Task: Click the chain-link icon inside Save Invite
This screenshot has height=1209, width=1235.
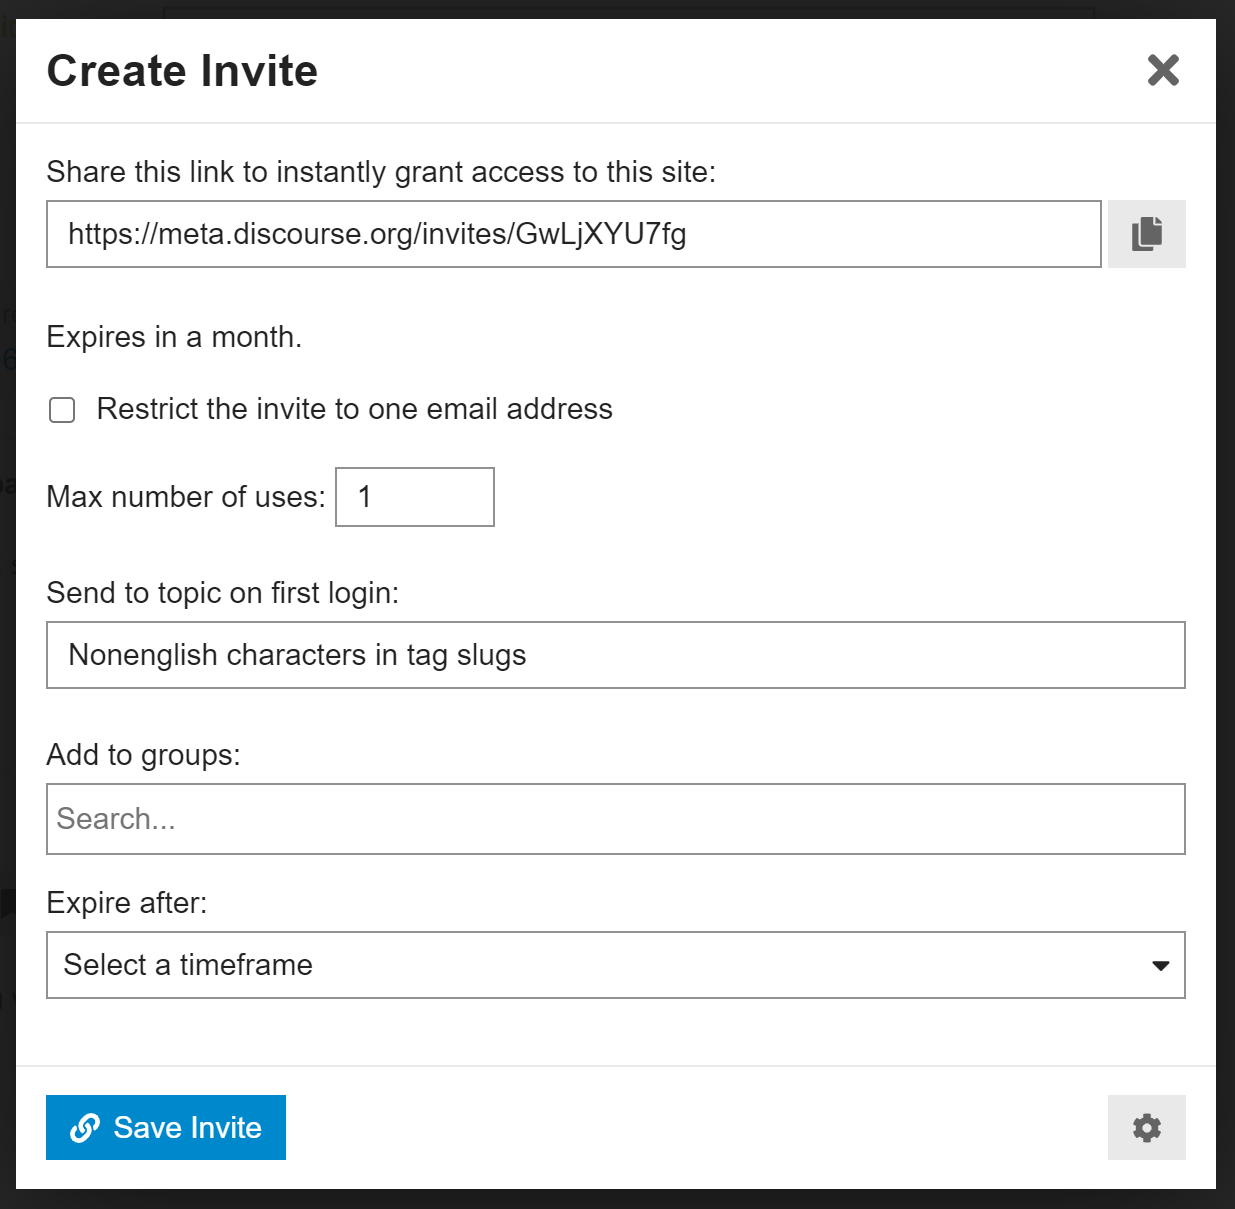Action: 85,1127
